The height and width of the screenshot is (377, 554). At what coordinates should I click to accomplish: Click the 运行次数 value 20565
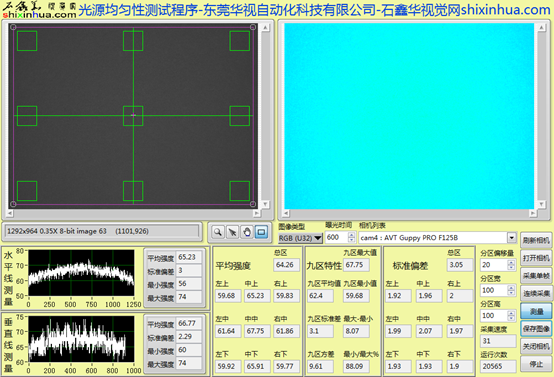coord(498,366)
